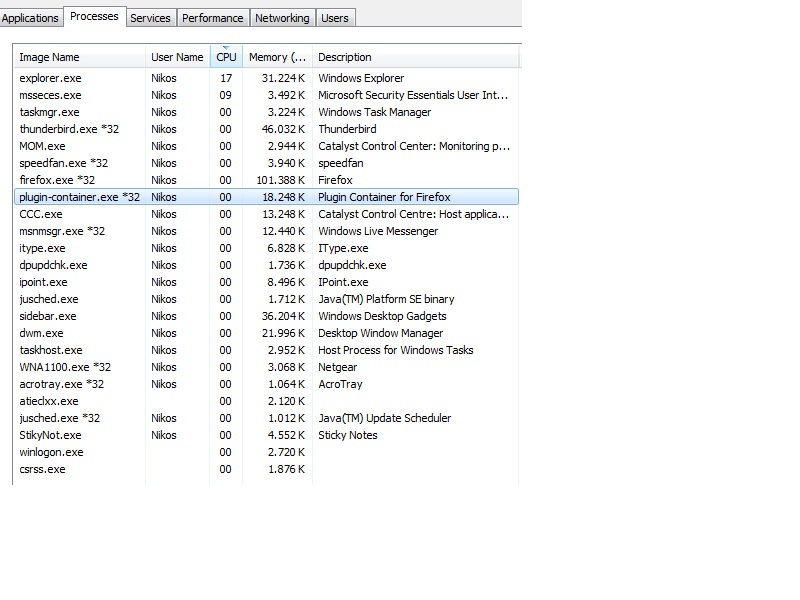
Task: Select jusched.exe *32 process
Action: [266, 418]
